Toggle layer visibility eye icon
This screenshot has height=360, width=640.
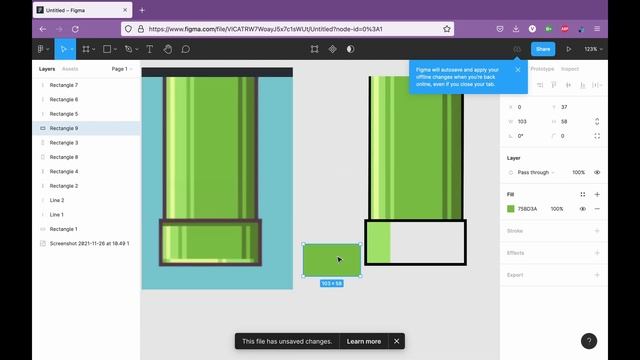[x=597, y=172]
